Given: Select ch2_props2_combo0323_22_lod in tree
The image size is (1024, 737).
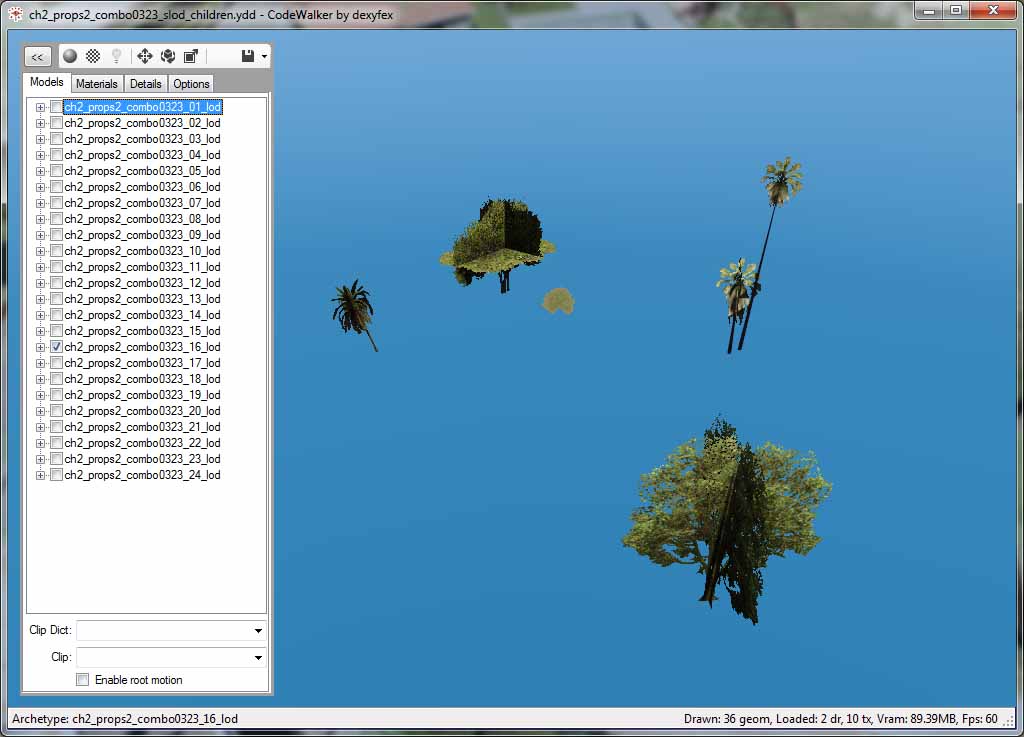Looking at the screenshot, I should pos(142,443).
